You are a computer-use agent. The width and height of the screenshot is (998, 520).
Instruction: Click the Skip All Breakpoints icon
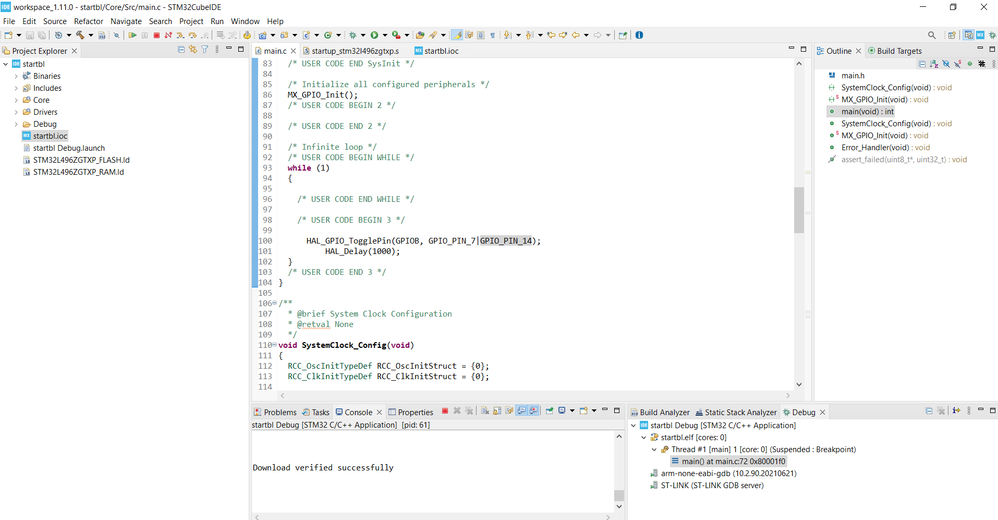pos(116,35)
